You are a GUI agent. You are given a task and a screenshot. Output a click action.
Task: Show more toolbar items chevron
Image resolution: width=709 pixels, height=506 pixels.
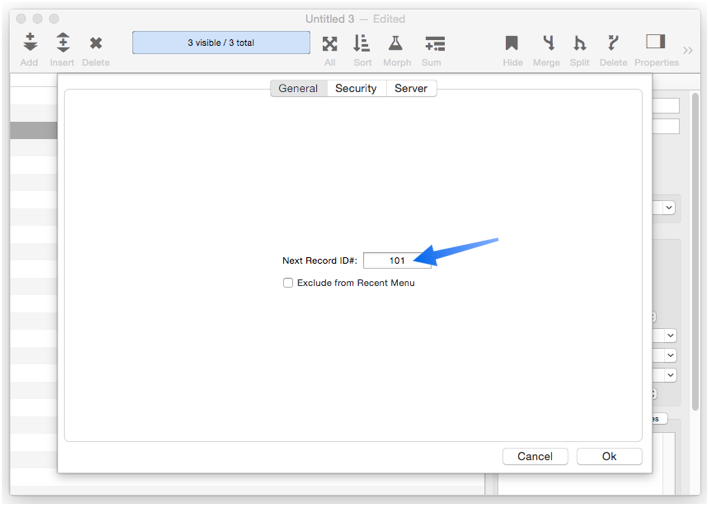688,50
